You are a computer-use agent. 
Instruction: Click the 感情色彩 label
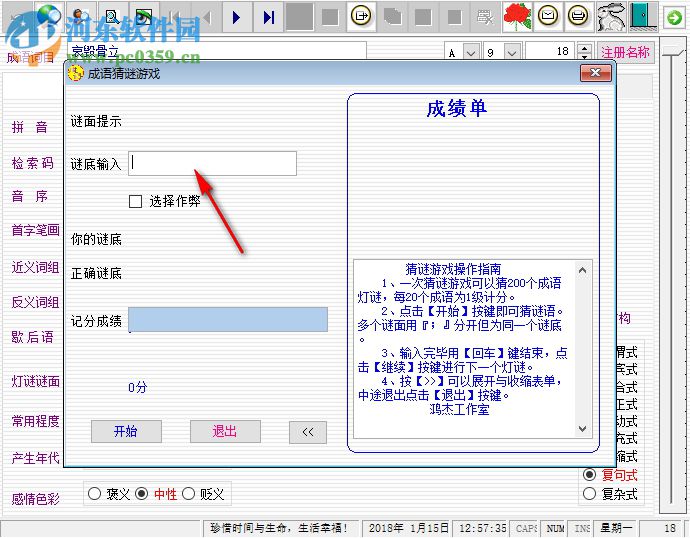coord(36,499)
